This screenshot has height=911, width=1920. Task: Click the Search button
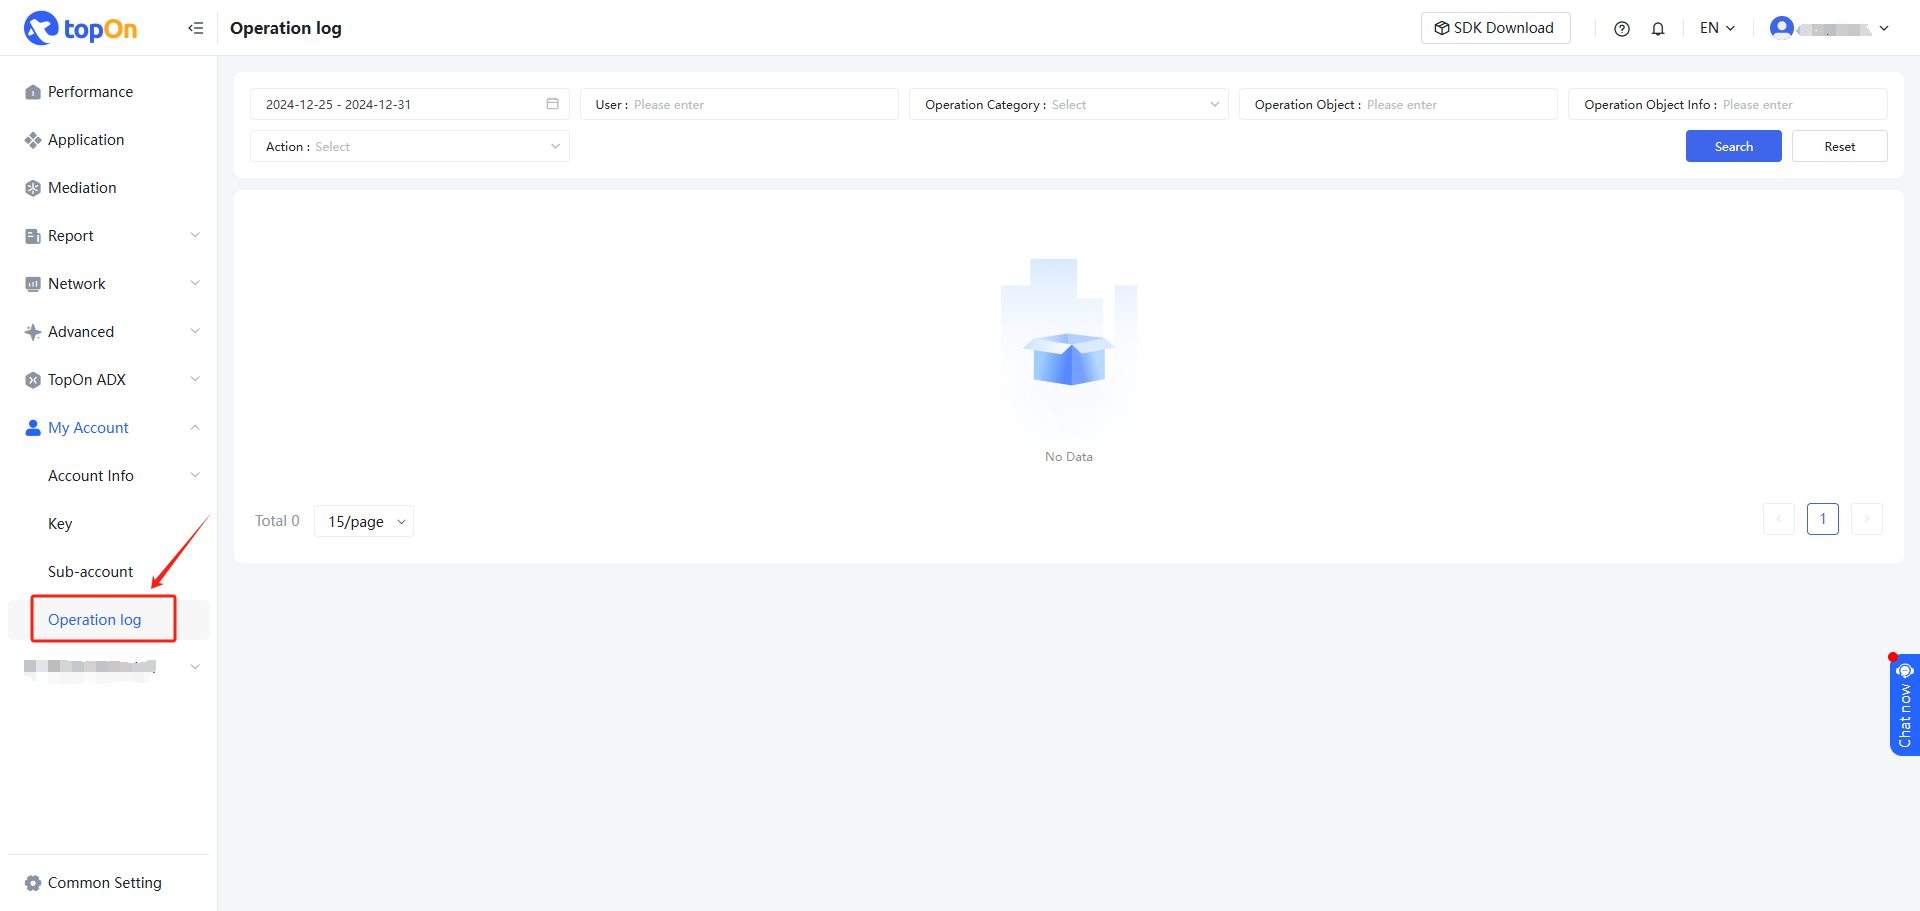point(1733,146)
